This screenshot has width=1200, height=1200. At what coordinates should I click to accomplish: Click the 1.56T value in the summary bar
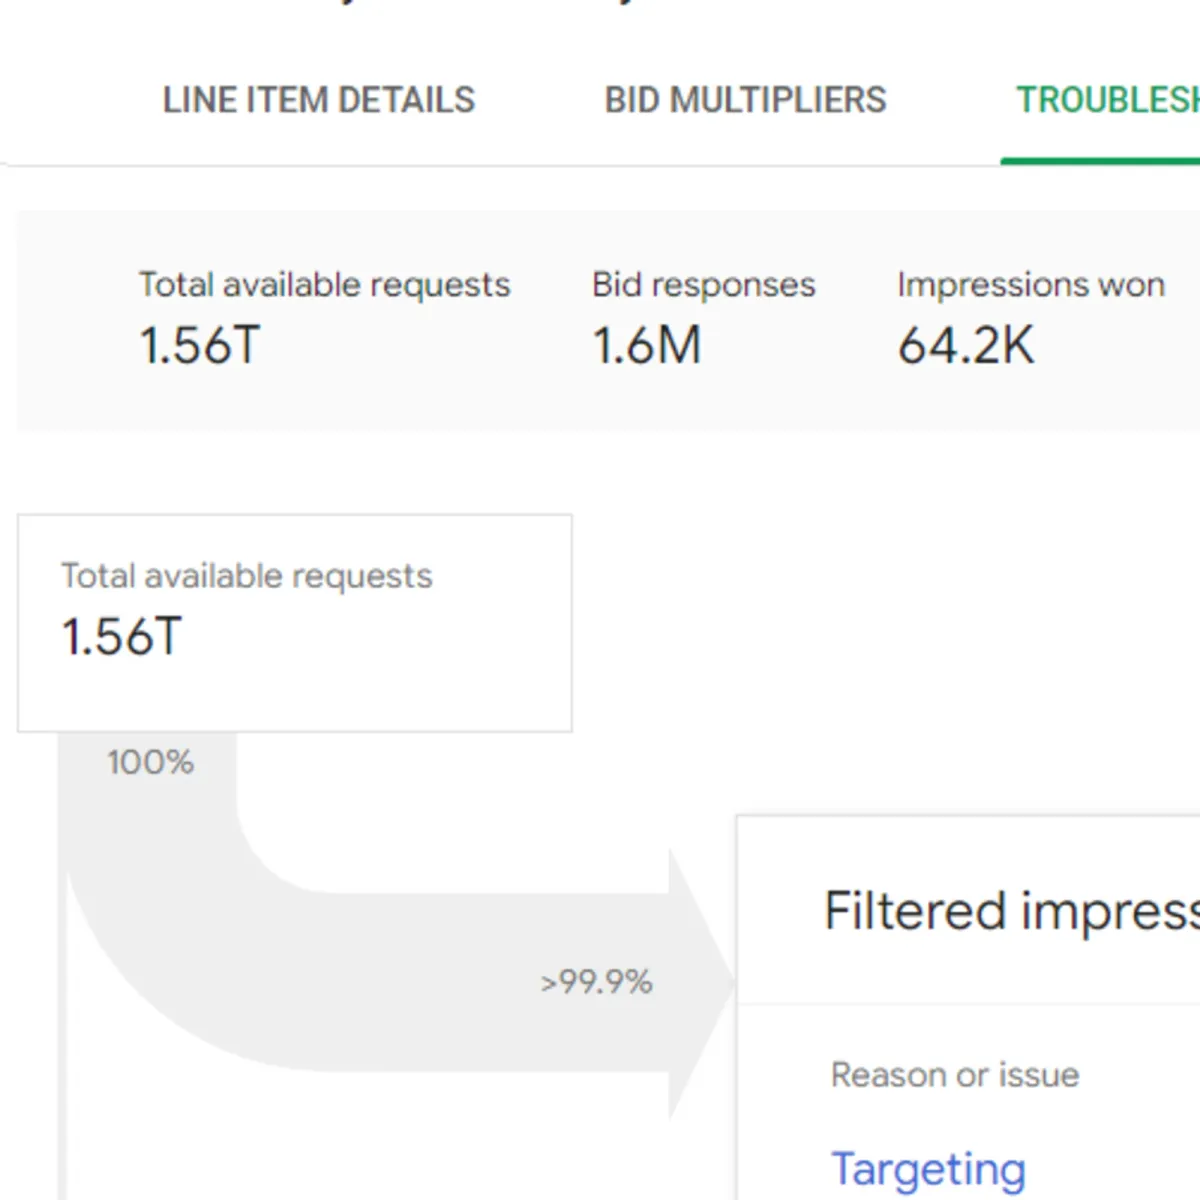199,344
